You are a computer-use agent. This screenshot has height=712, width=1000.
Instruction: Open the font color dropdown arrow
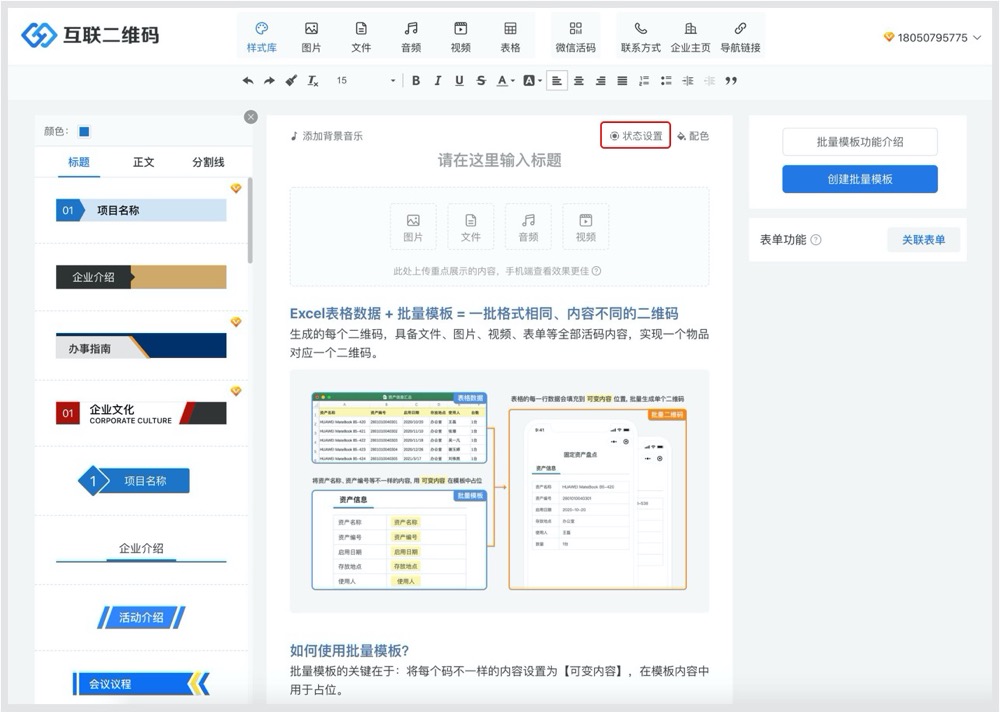pos(513,80)
